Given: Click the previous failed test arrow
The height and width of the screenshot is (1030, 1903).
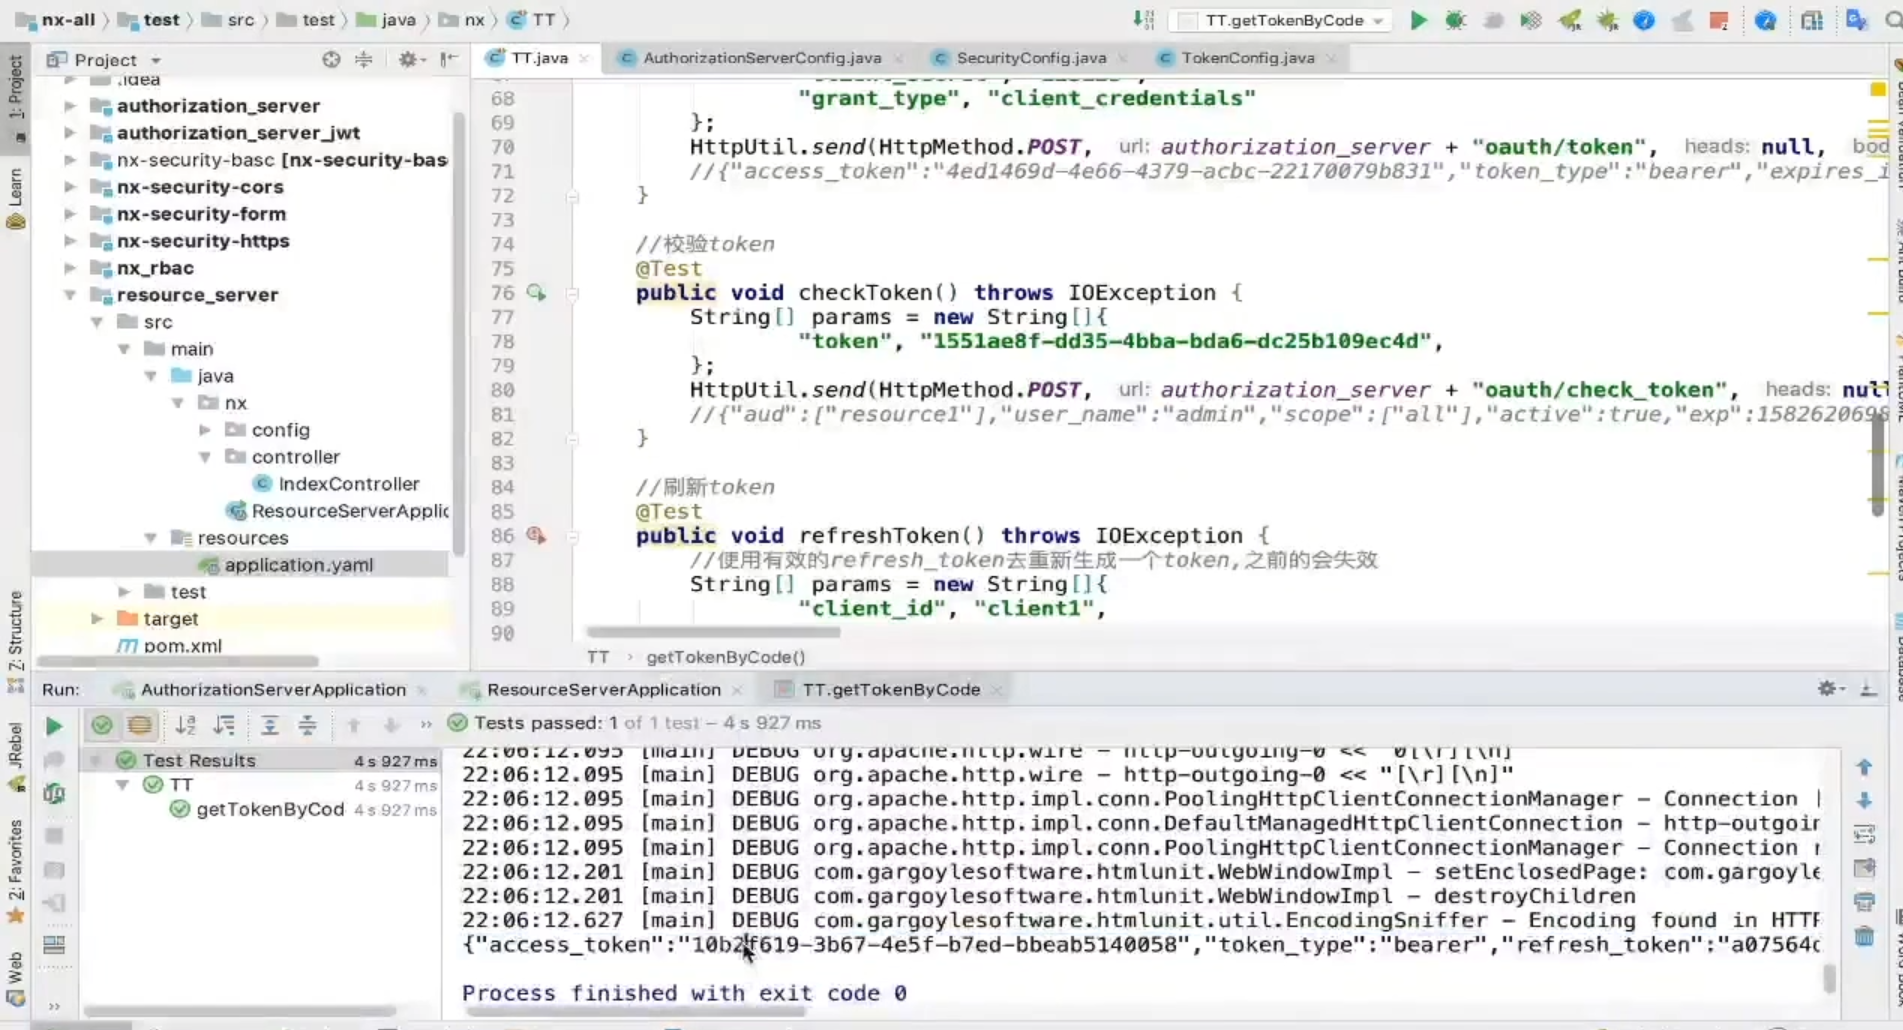Looking at the screenshot, I should pos(353,725).
